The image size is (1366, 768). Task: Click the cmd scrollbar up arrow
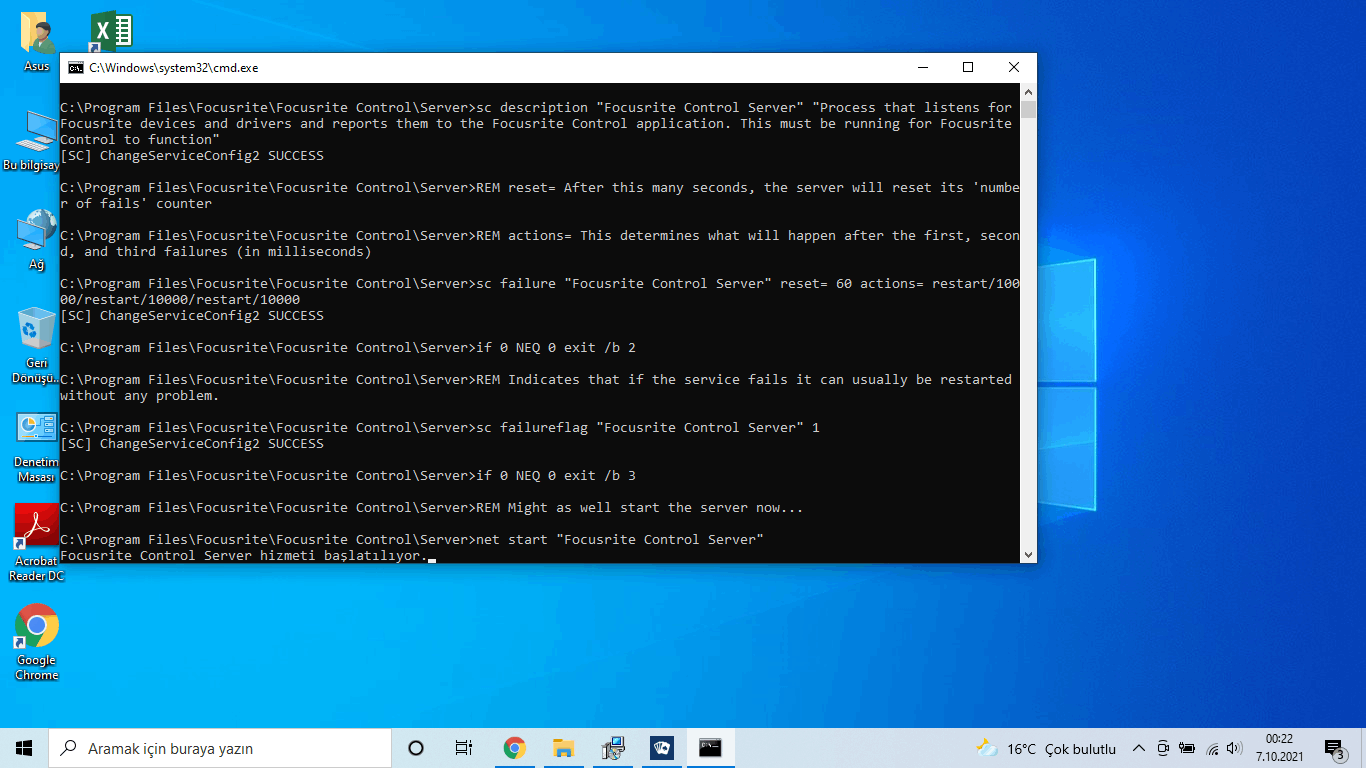coord(1028,92)
